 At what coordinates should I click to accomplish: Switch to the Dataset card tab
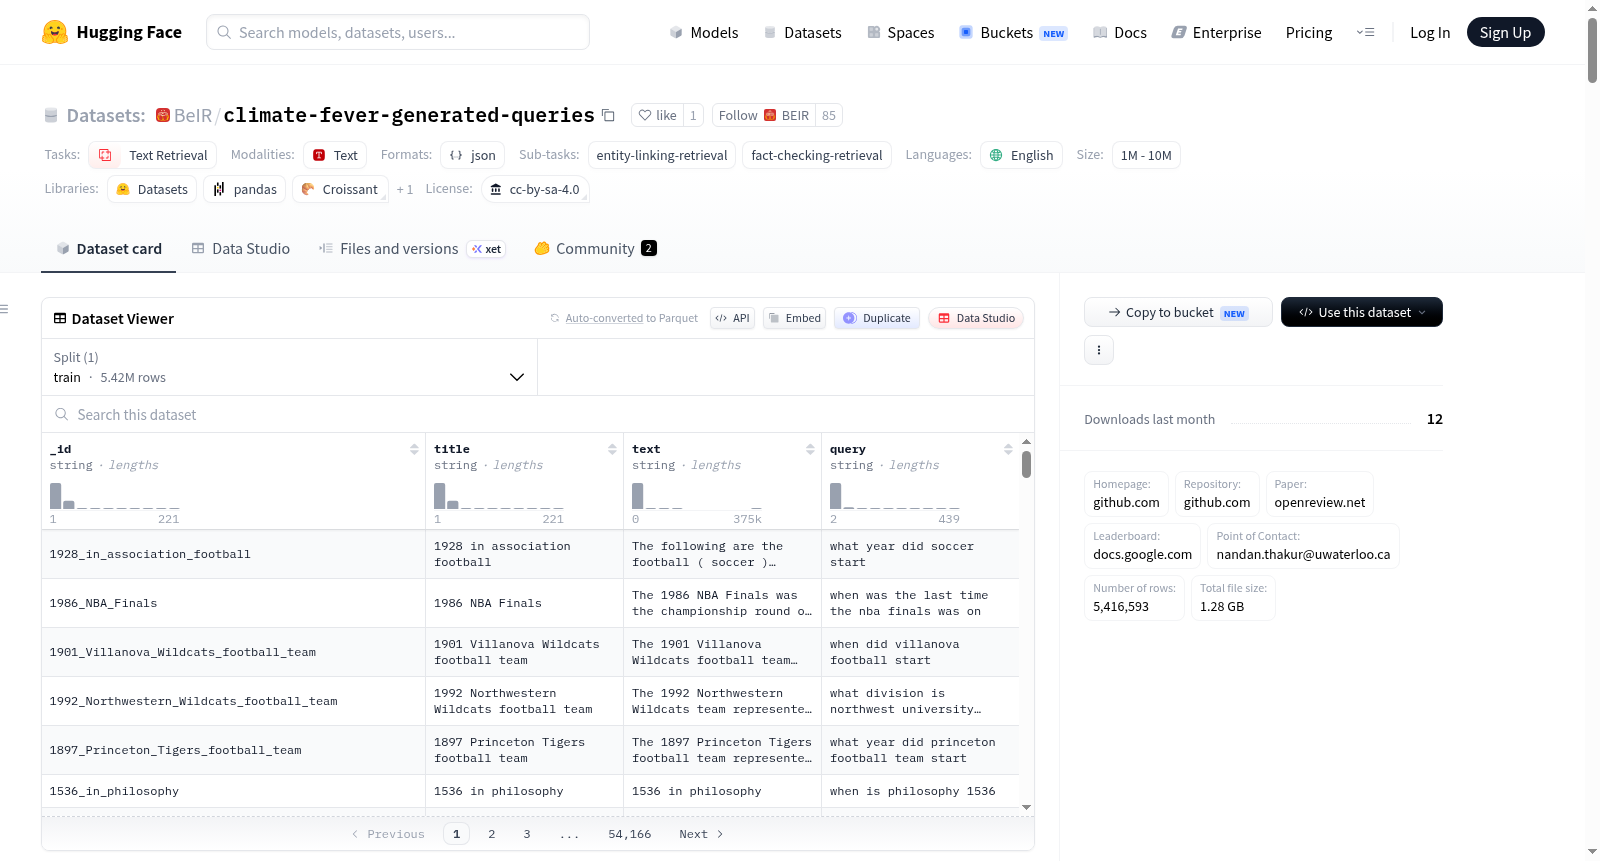click(x=108, y=249)
